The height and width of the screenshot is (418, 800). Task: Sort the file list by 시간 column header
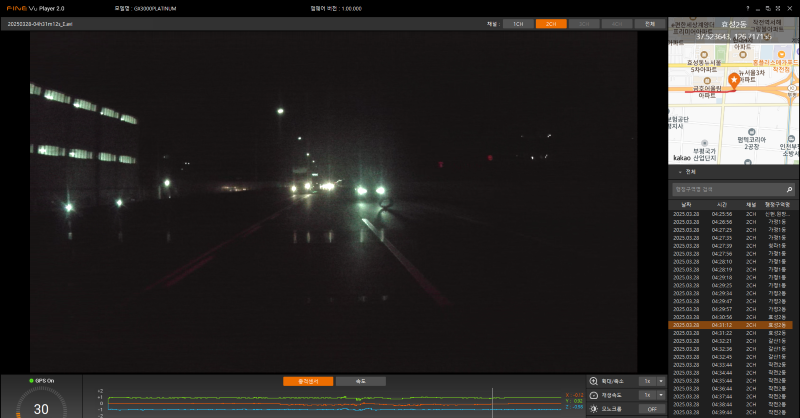[721, 205]
